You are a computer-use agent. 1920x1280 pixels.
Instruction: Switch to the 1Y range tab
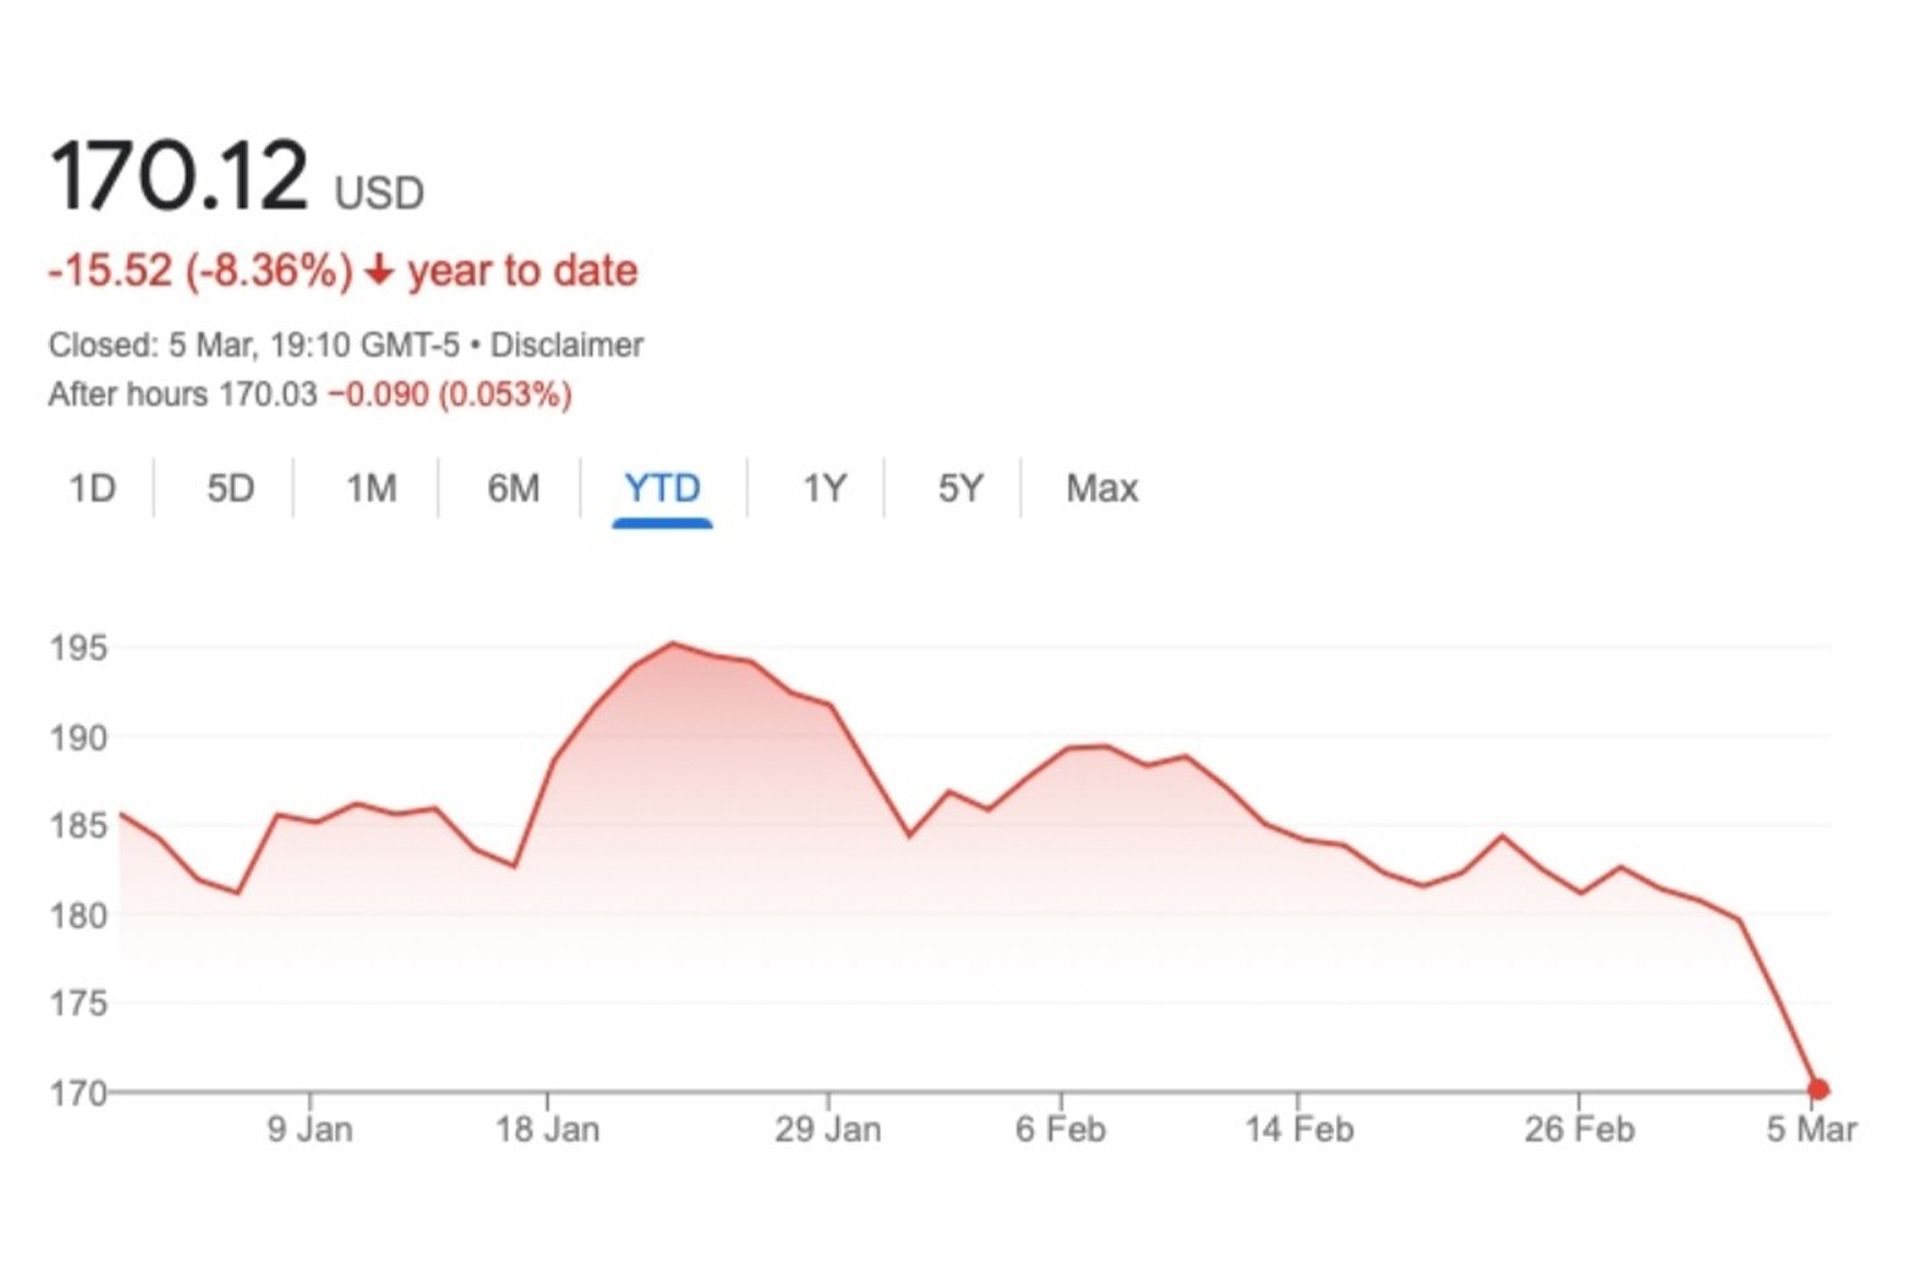(x=824, y=489)
